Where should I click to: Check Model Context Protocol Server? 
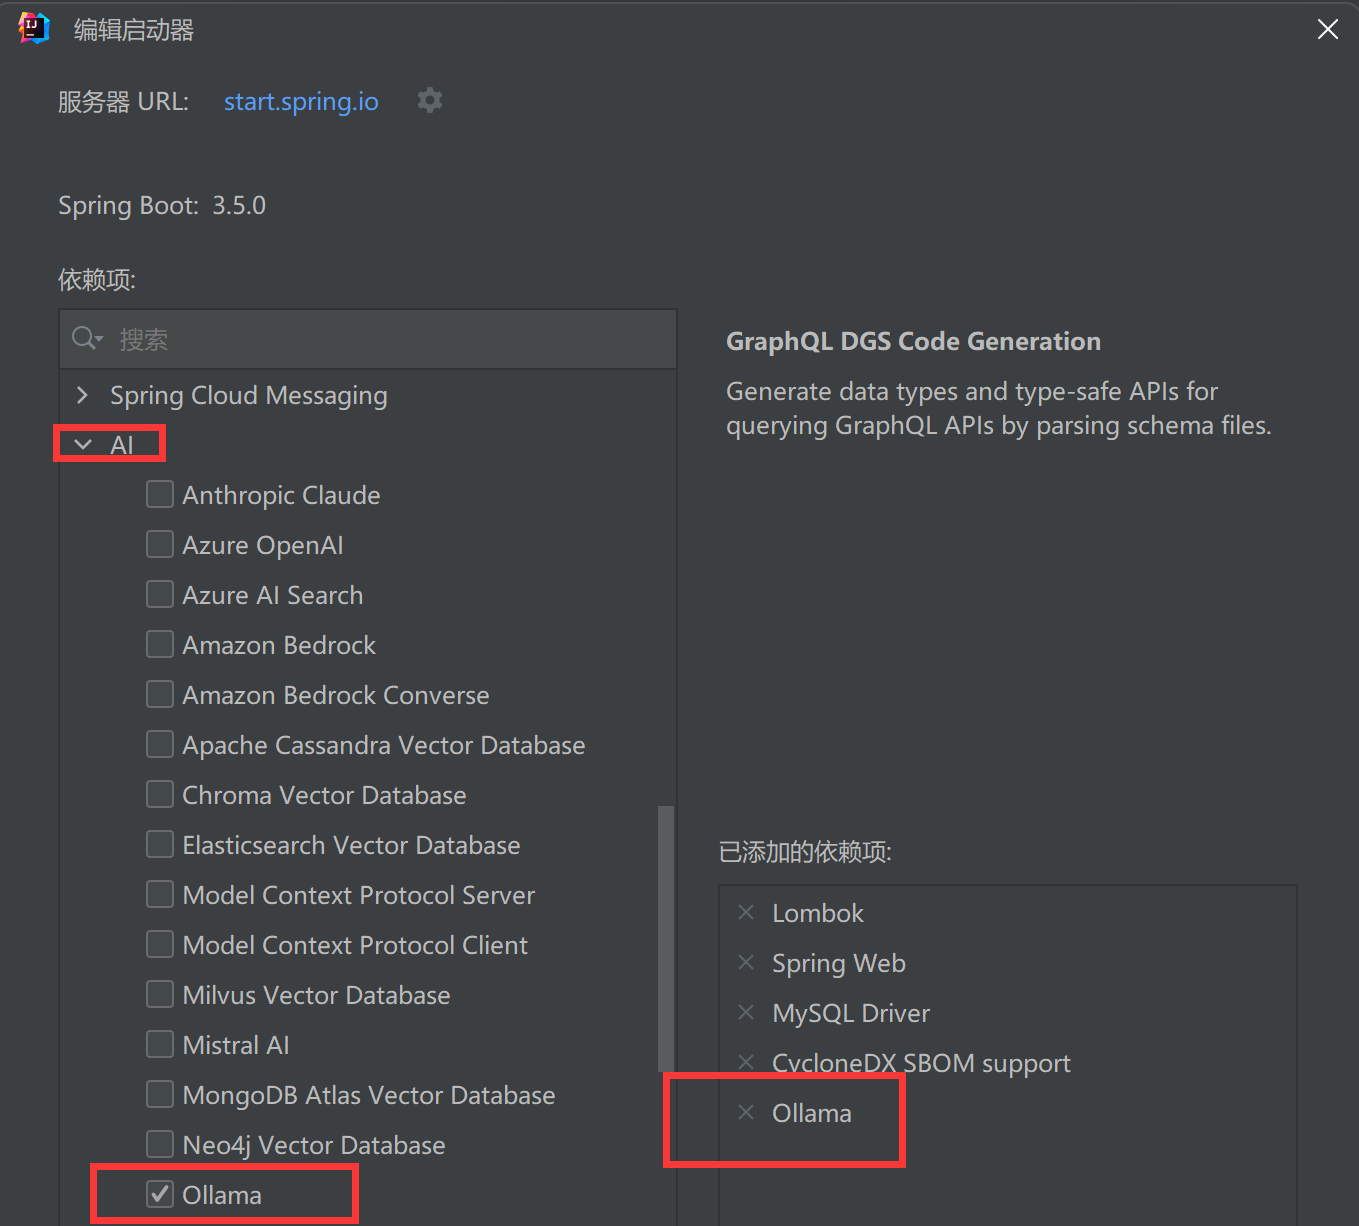[x=160, y=894]
